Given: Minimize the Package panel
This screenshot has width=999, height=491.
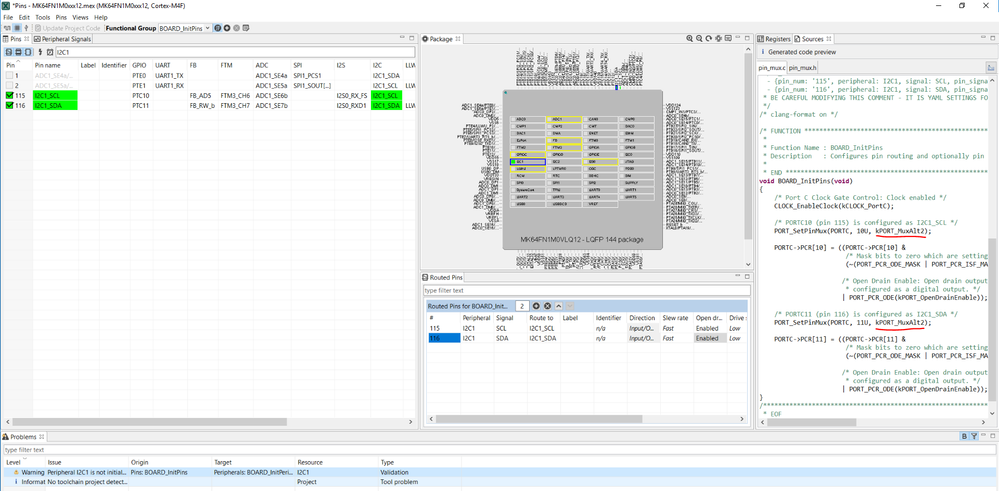Looking at the screenshot, I should pyautogui.click(x=740, y=39).
